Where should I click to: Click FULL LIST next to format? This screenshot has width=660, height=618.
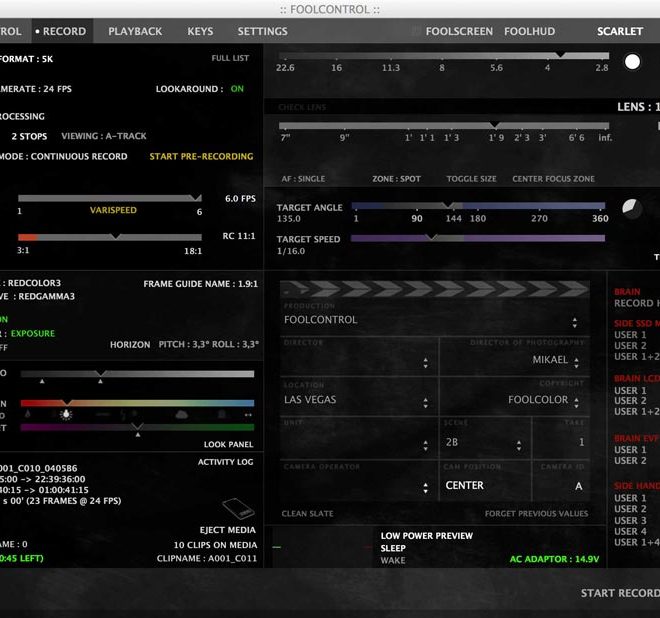230,58
